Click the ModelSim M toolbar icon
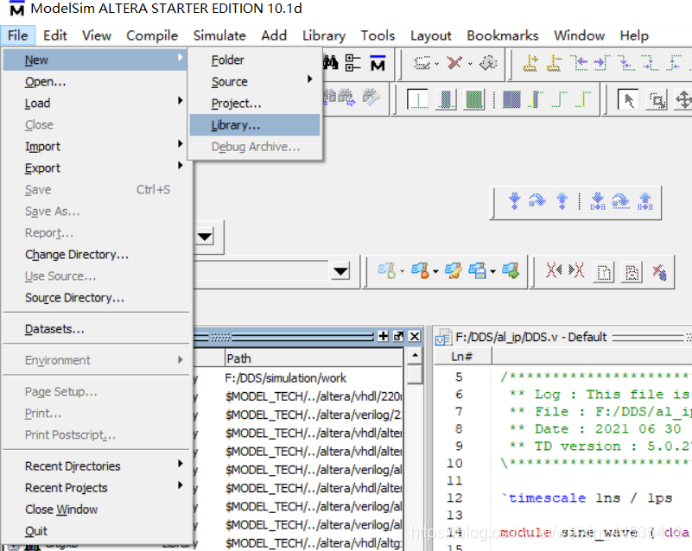This screenshot has width=692, height=551. [x=377, y=63]
